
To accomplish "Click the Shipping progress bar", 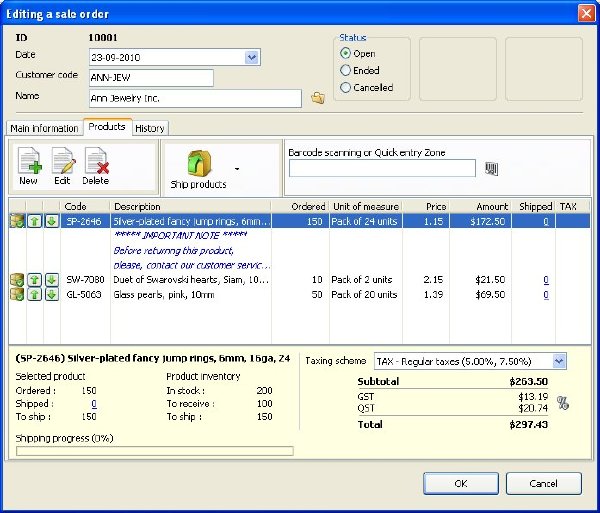I will point(155,451).
